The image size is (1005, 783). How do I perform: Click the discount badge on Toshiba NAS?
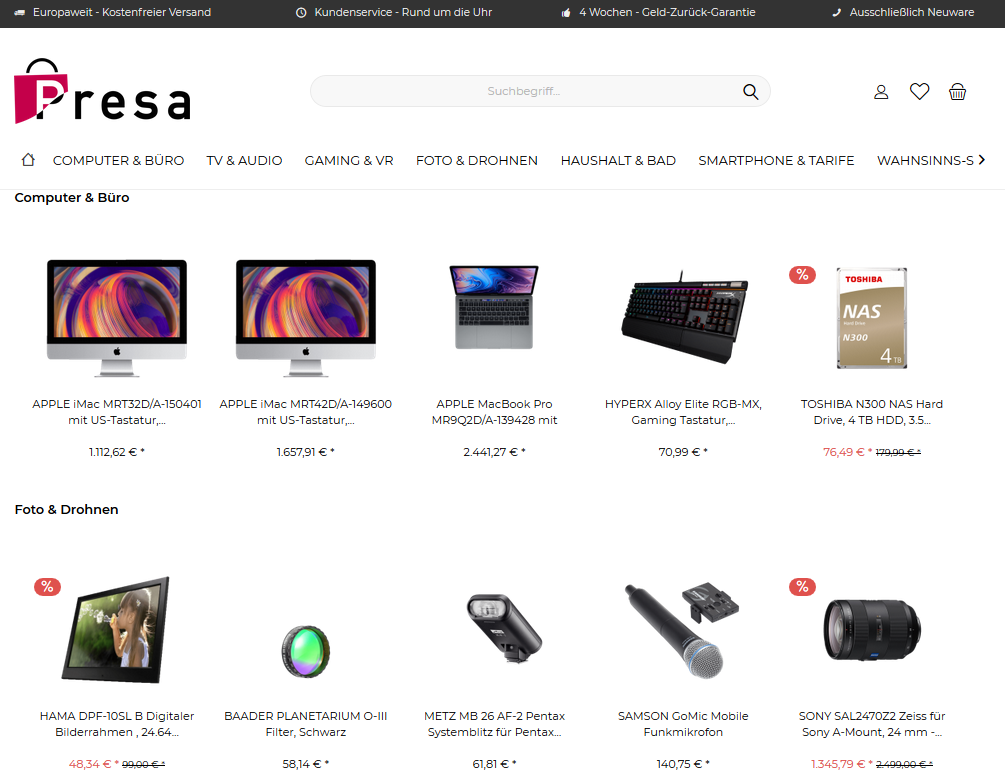click(x=802, y=275)
